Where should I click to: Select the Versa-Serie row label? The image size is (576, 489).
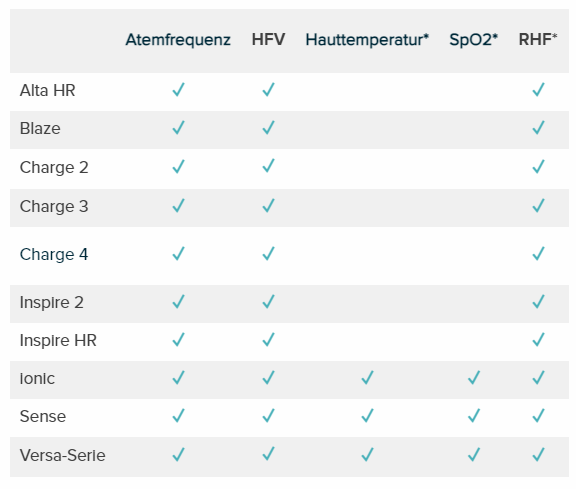(62, 455)
